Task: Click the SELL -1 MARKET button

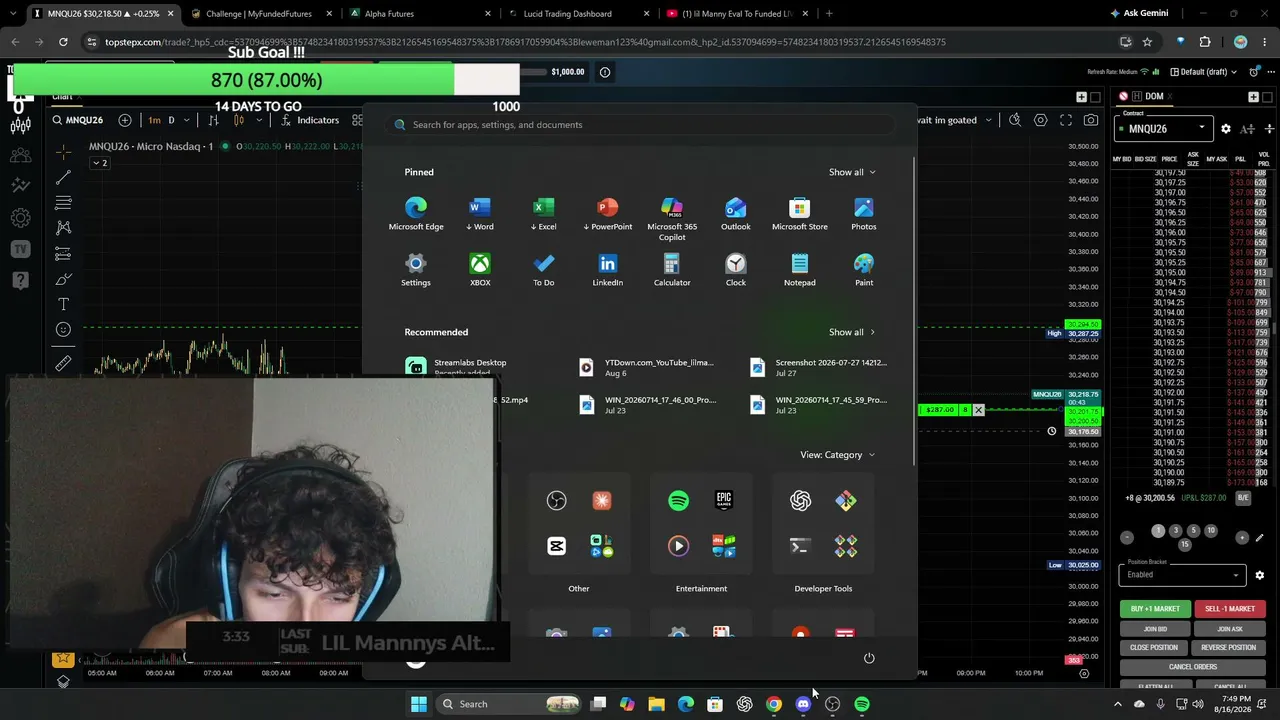Action: [1230, 609]
